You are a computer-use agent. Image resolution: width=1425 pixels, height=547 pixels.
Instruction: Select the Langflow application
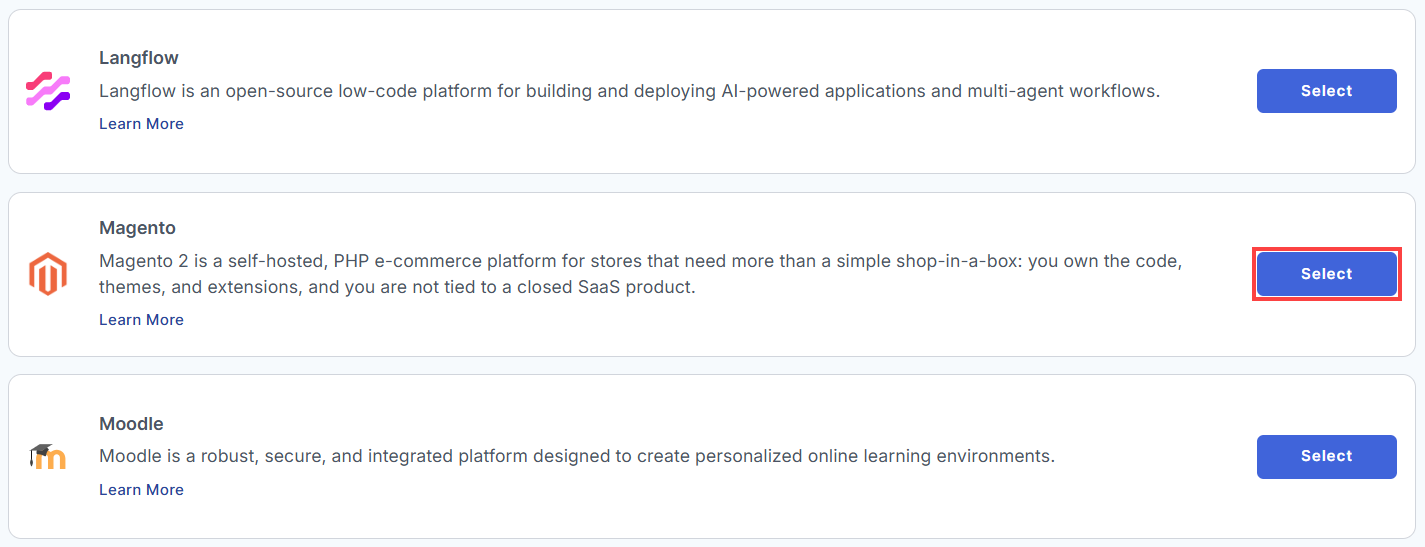point(1326,91)
